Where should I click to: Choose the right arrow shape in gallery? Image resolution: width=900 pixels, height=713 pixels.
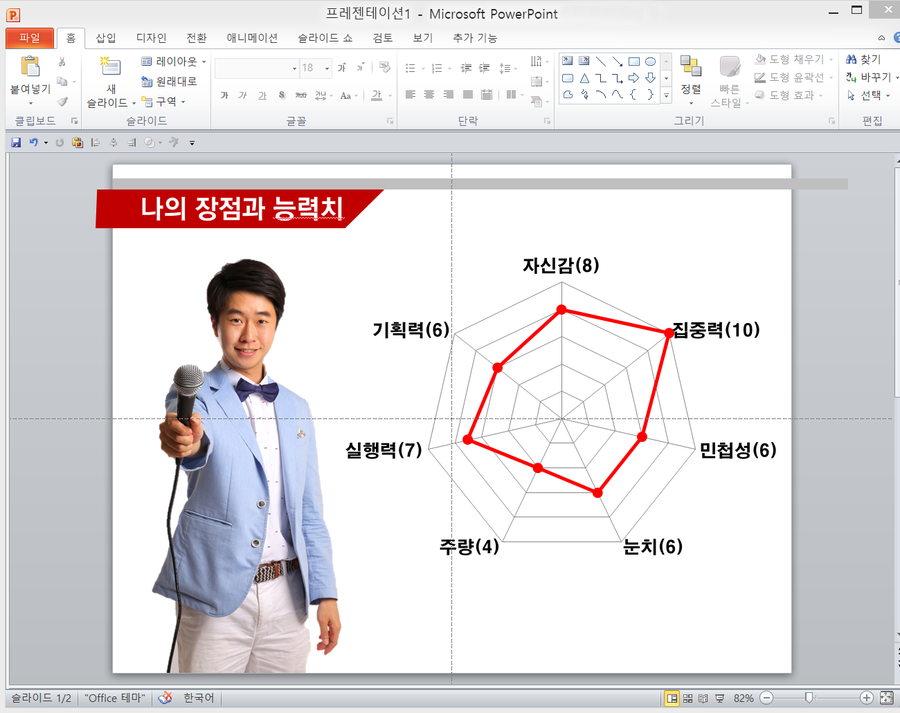[633, 78]
